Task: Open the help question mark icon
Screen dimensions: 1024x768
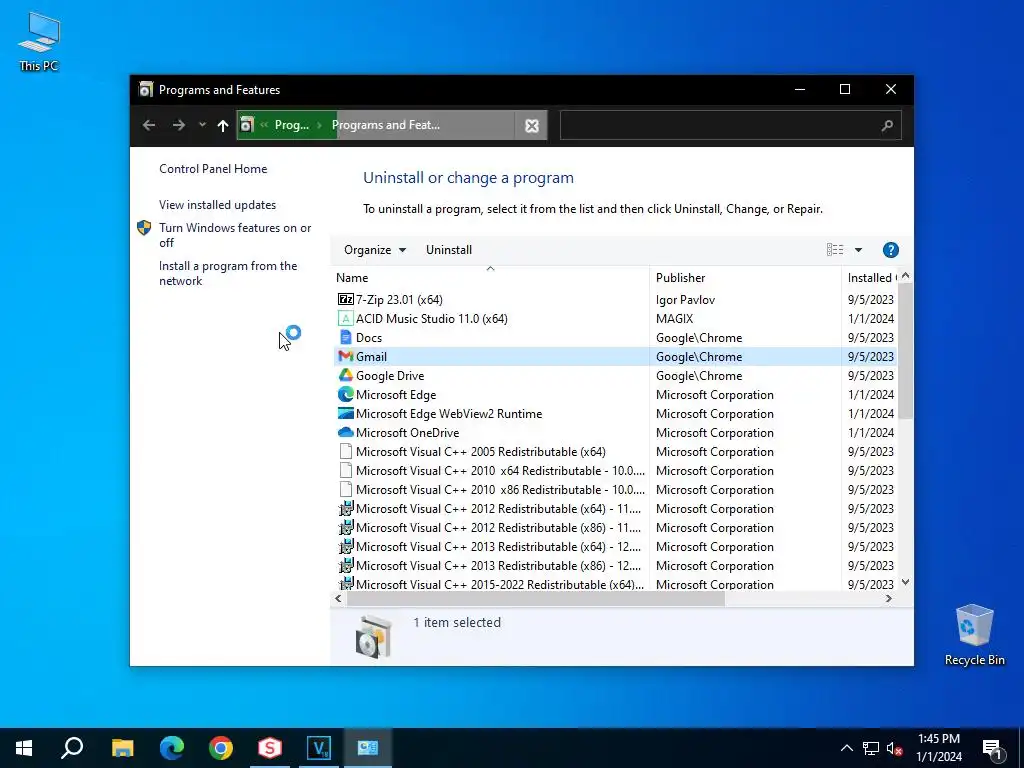Action: click(x=890, y=250)
